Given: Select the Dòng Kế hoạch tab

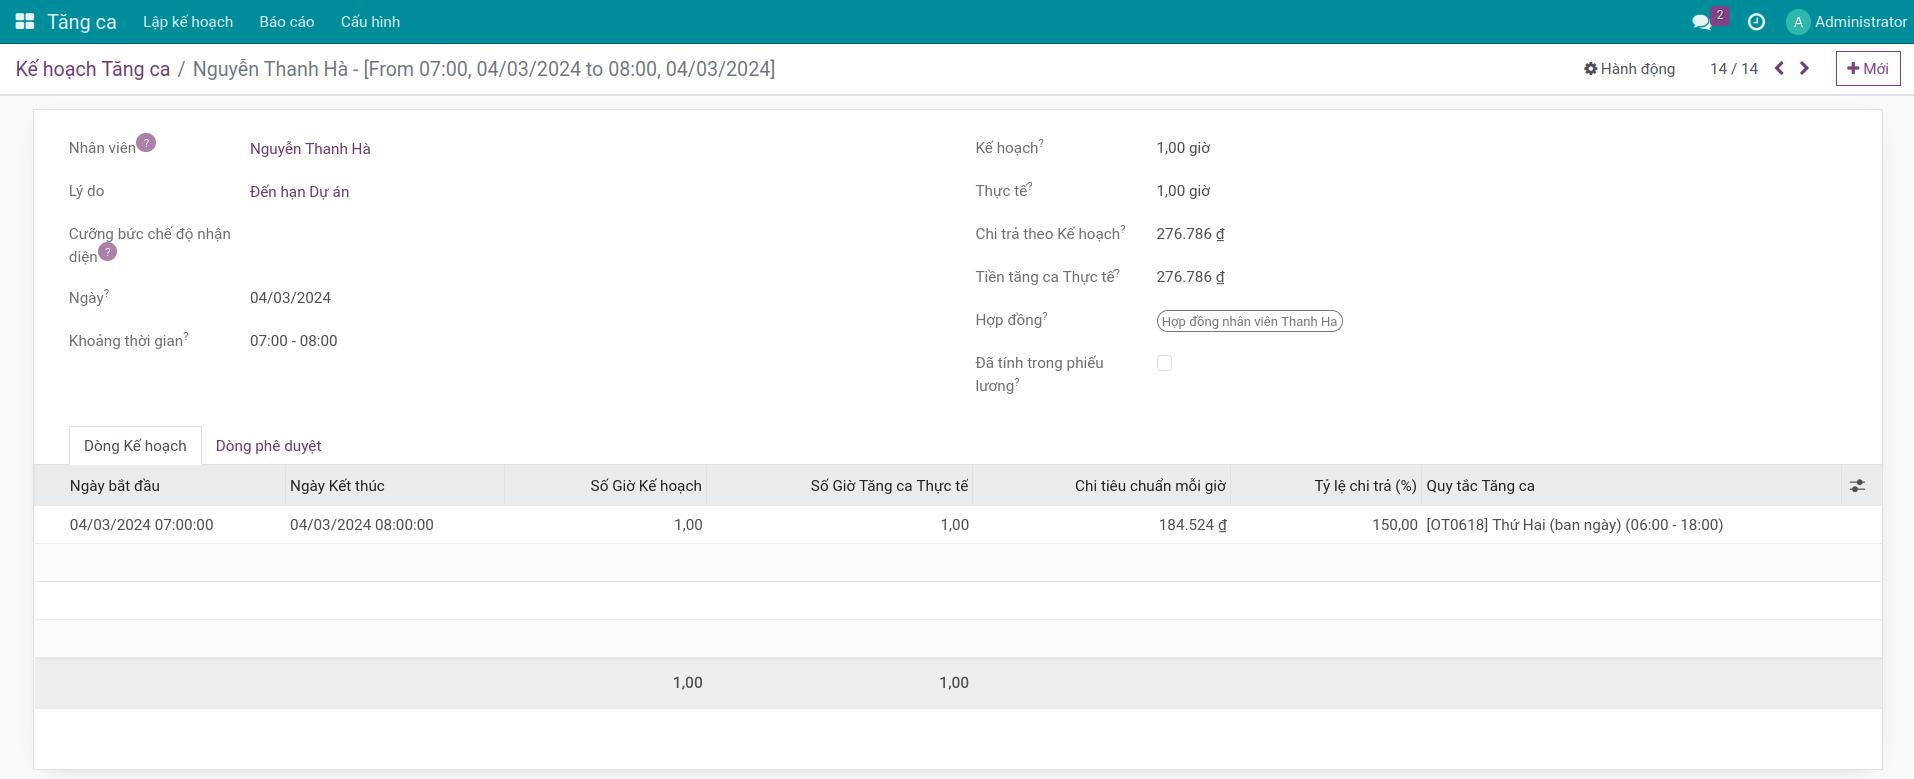Looking at the screenshot, I should click(x=135, y=446).
